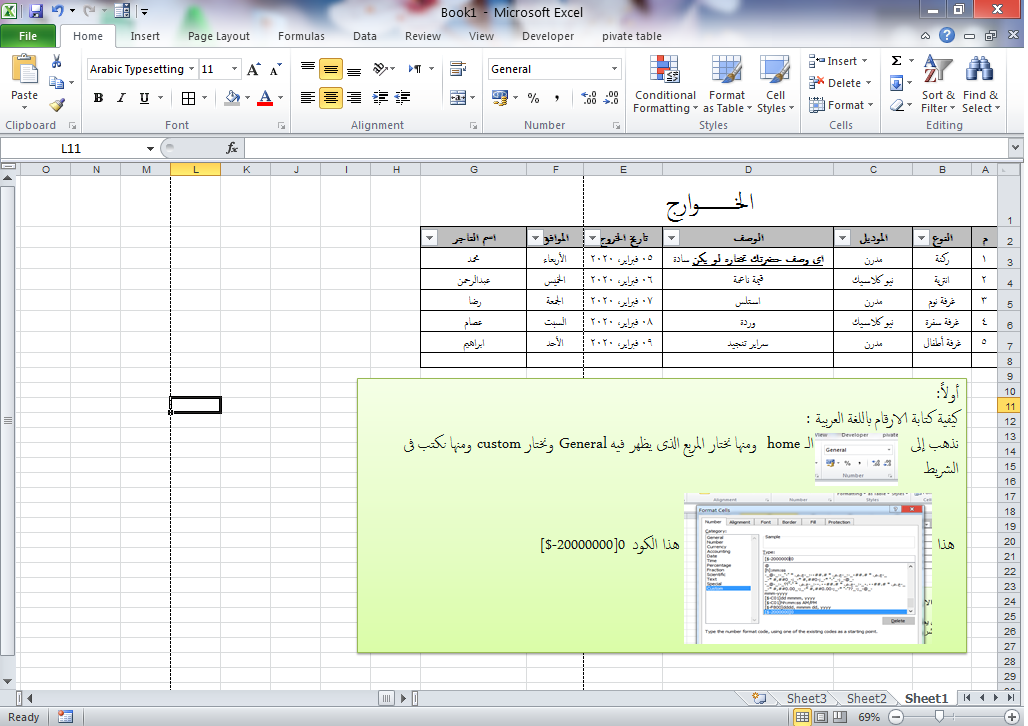Save workbook from Quick Access Toolbar
The height and width of the screenshot is (726, 1028).
36,11
